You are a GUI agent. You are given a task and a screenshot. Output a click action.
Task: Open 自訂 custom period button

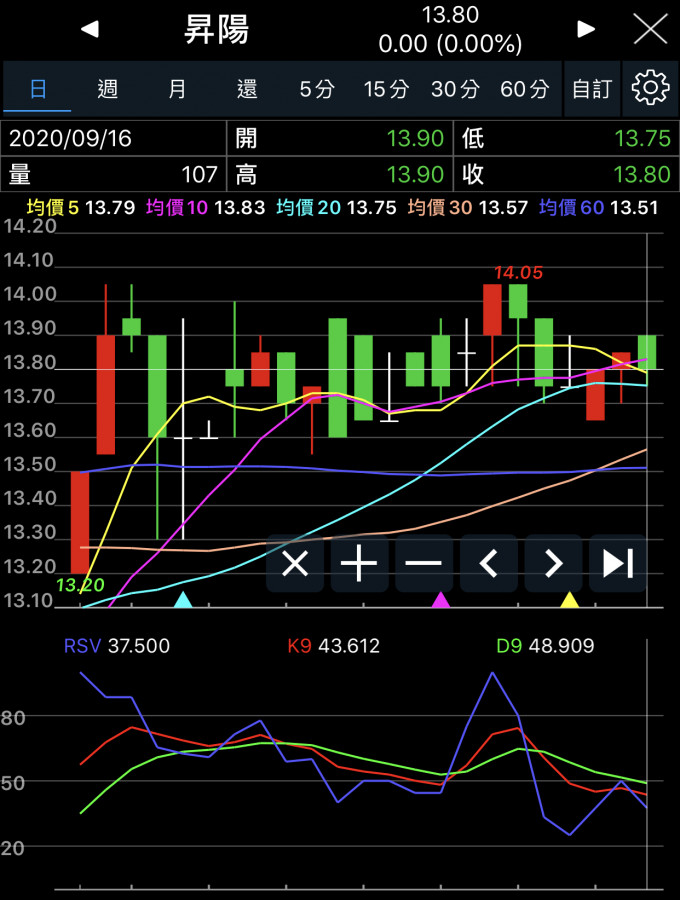tap(591, 89)
